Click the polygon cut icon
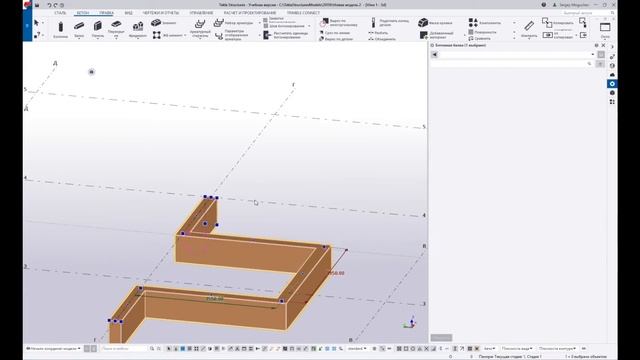Viewport: 640px width, 360px height. (325, 22)
